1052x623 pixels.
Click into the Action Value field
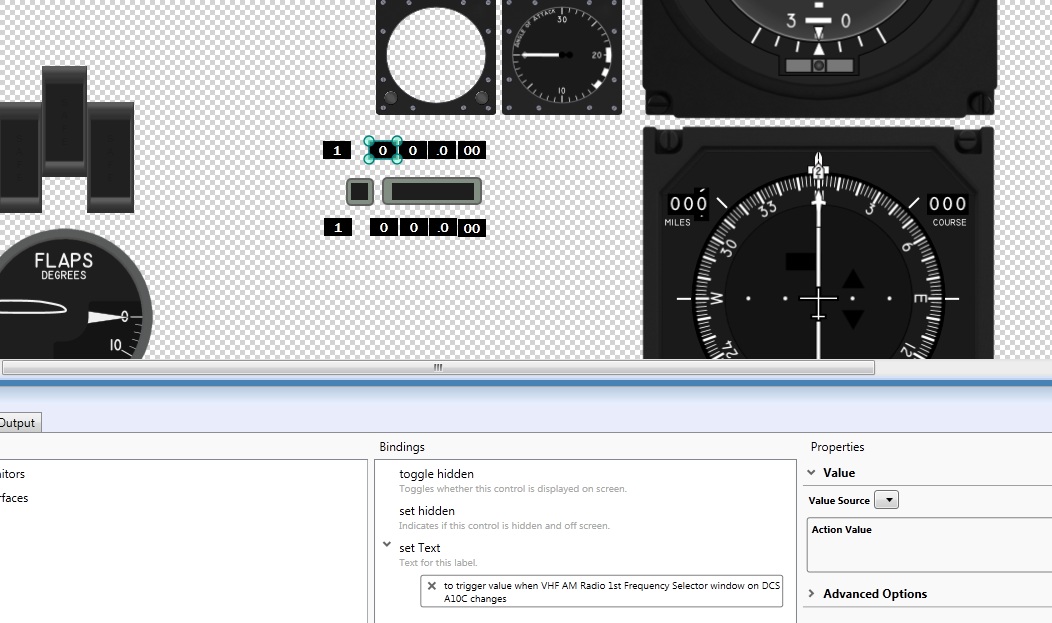[x=929, y=545]
